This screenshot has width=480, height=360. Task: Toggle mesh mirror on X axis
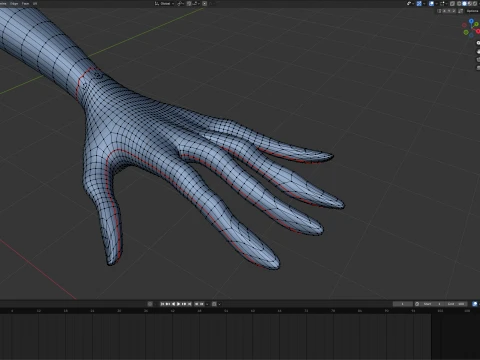444,11
